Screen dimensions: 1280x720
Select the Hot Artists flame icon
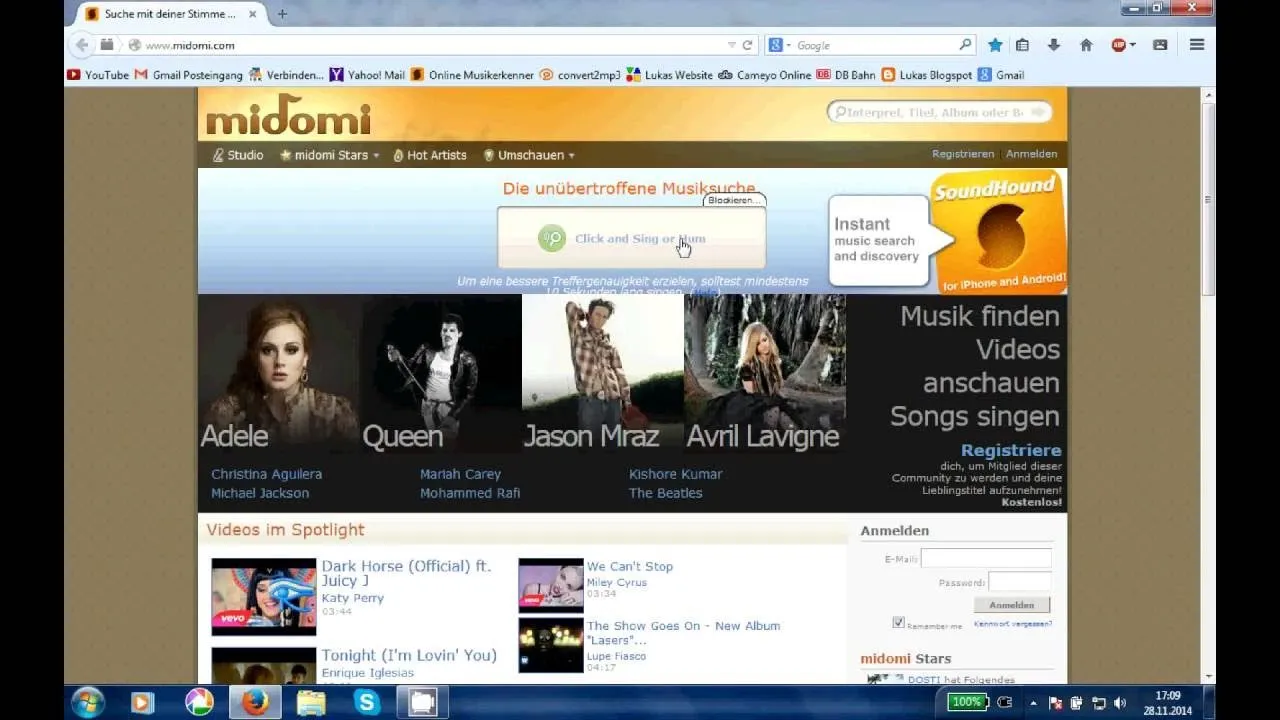point(398,155)
